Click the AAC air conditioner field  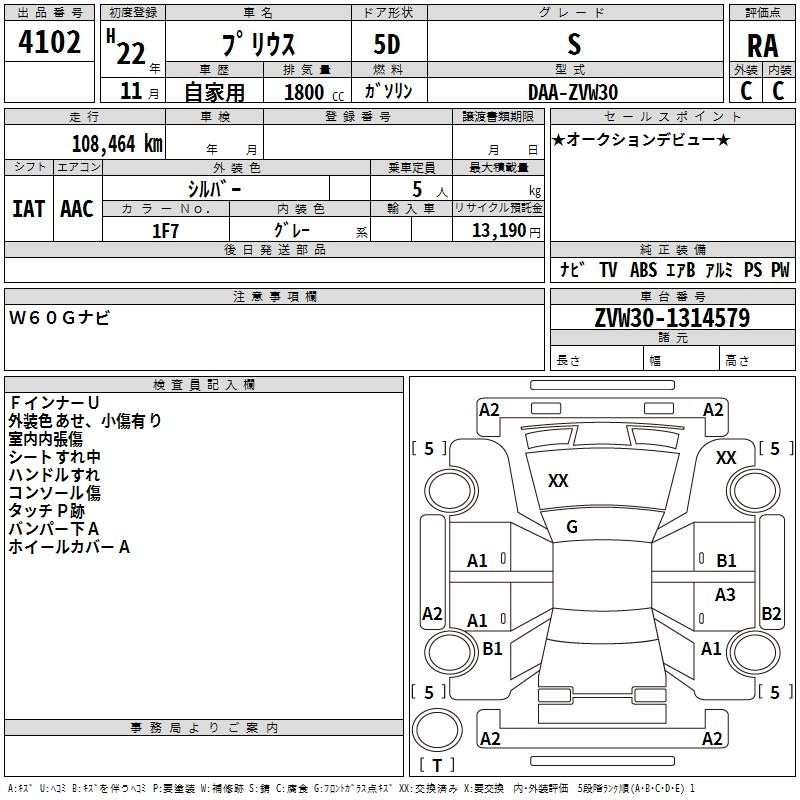[77, 209]
